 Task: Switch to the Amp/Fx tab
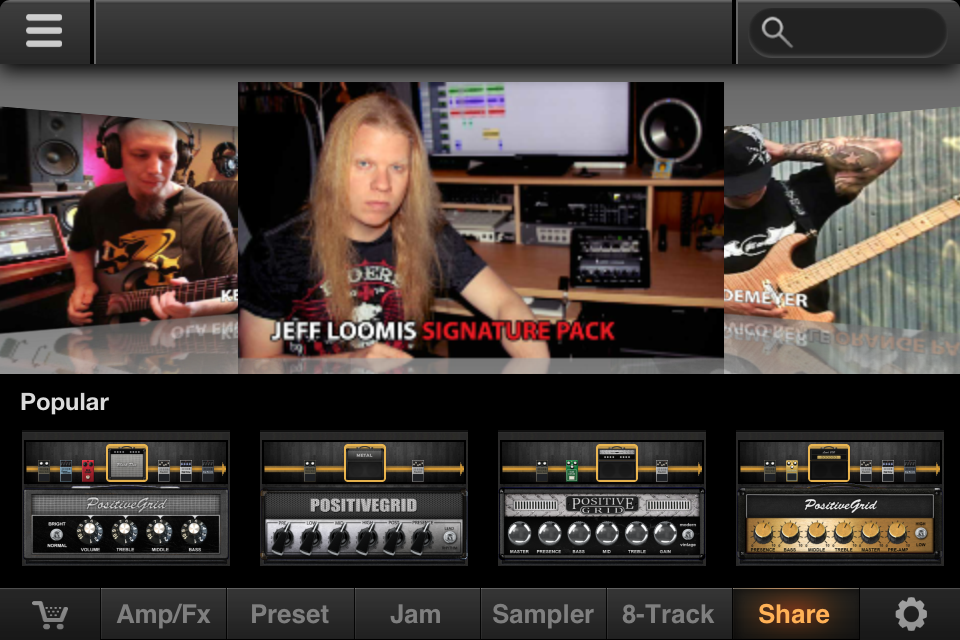coord(163,614)
